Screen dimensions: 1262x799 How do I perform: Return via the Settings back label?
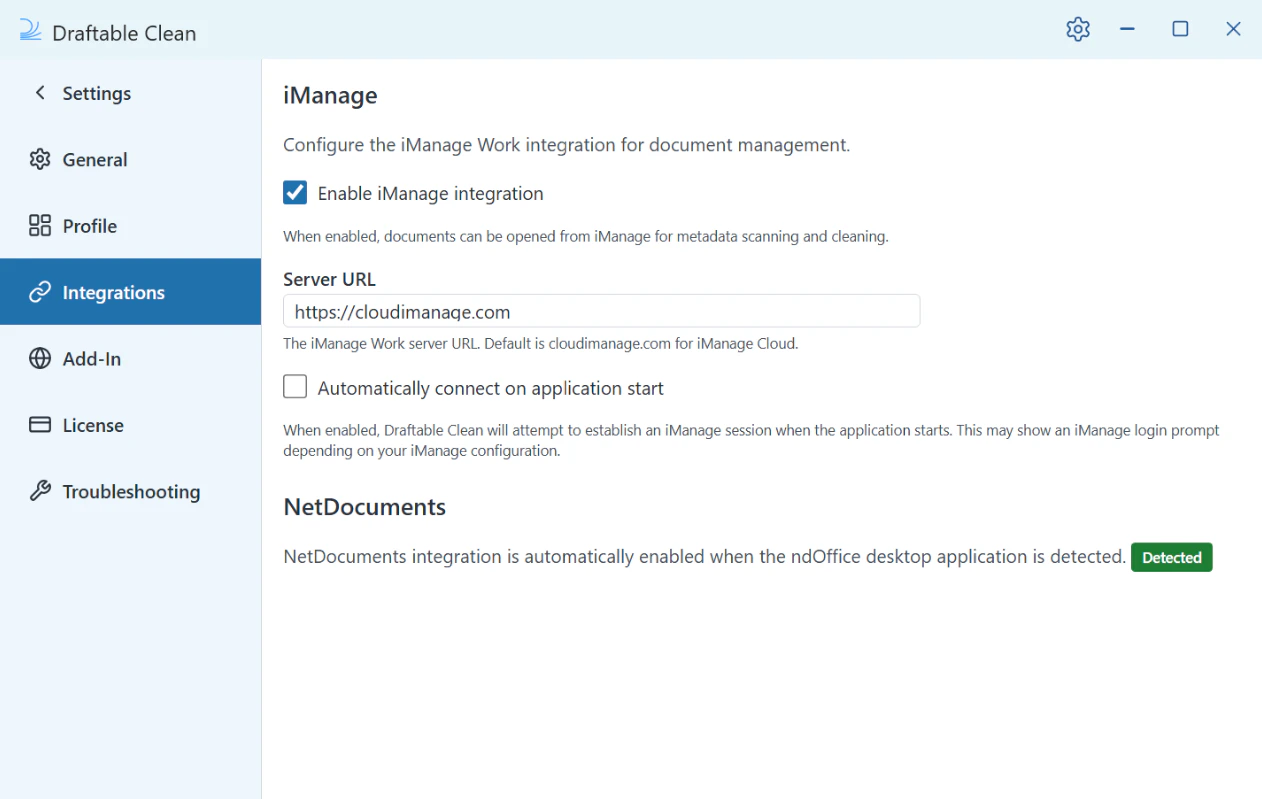pyautogui.click(x=97, y=93)
